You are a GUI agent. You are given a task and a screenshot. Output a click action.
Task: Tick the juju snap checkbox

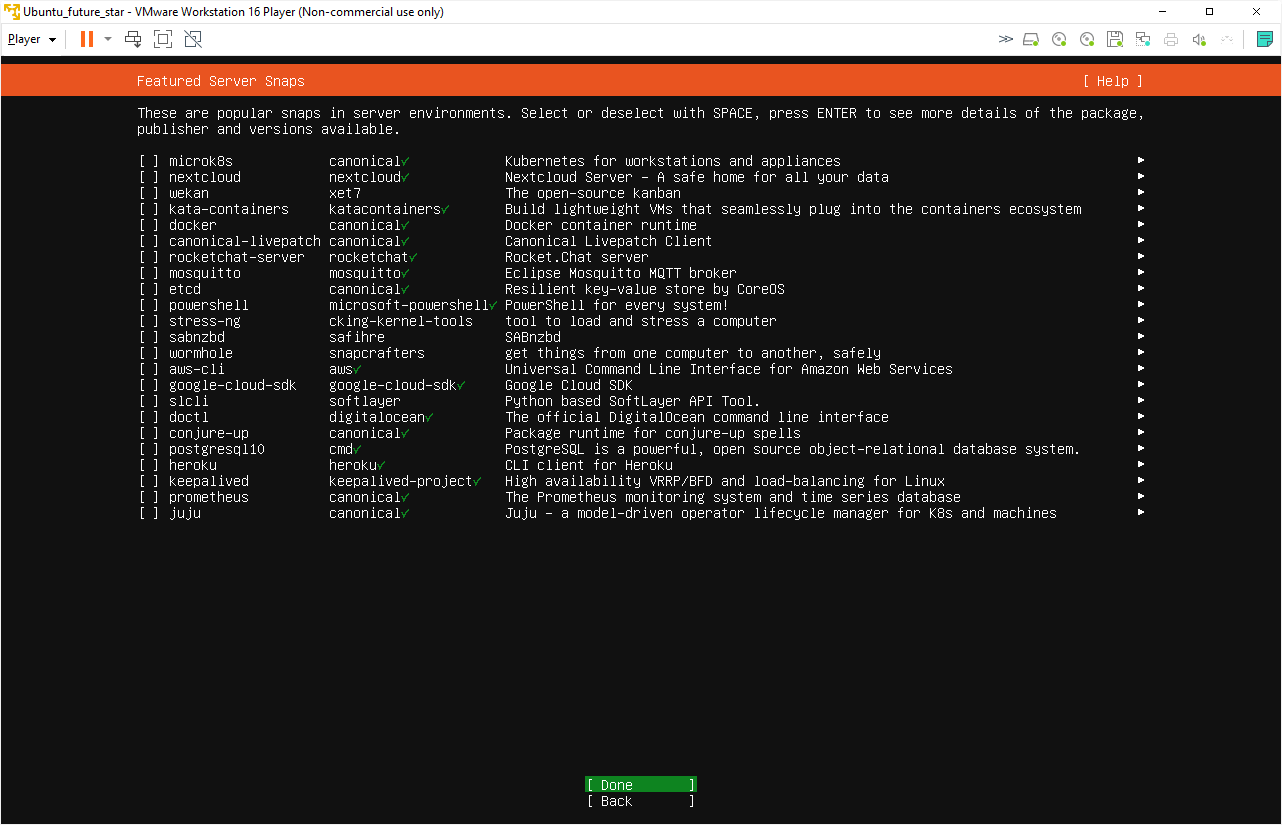coord(149,513)
